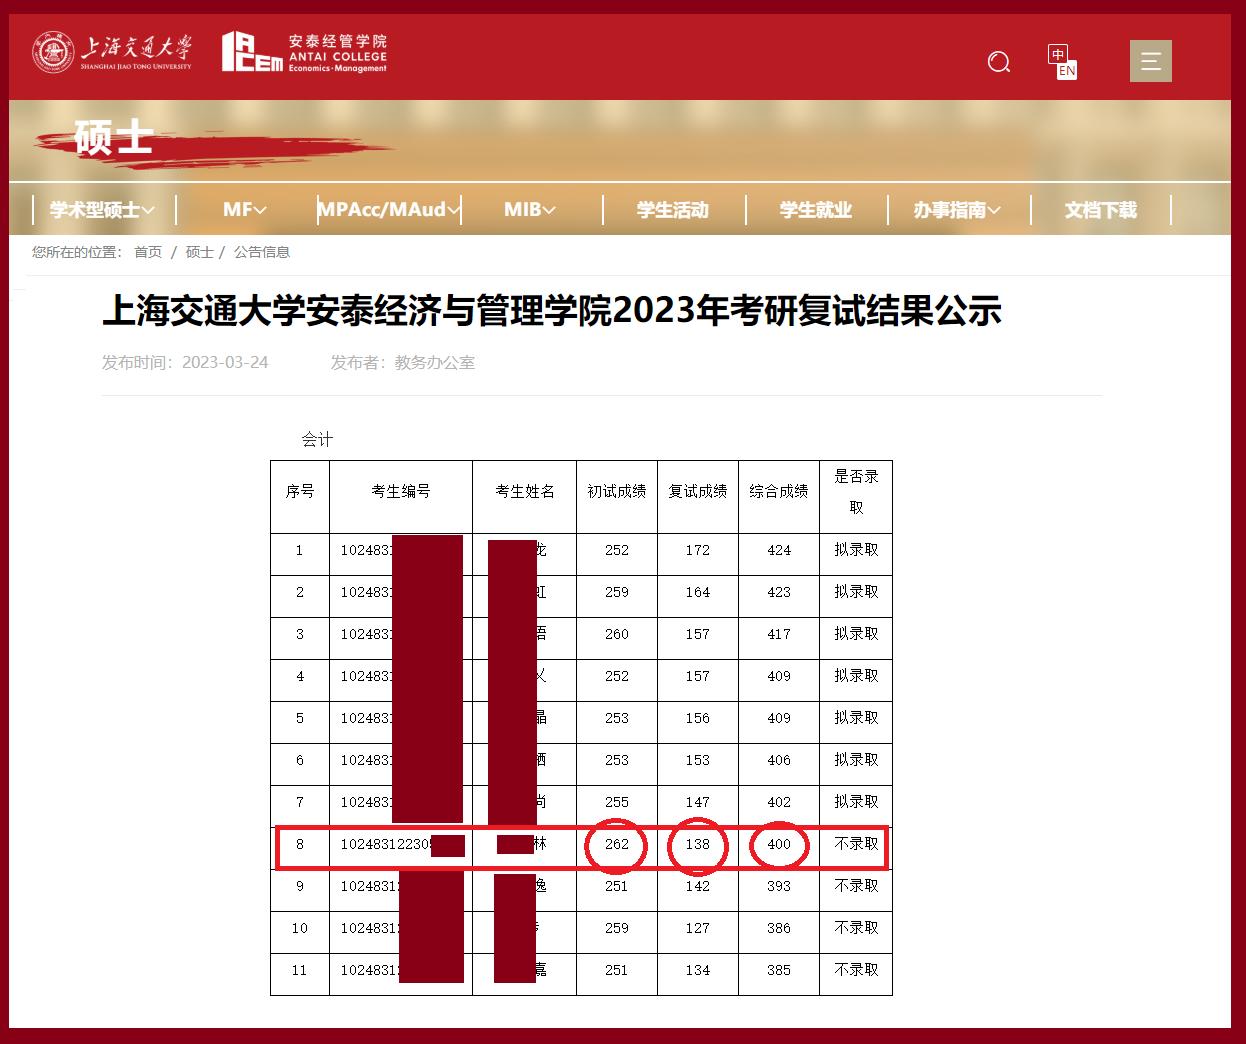1246x1044 pixels.
Task: Open the 文档下载 page
Action: [x=1098, y=210]
